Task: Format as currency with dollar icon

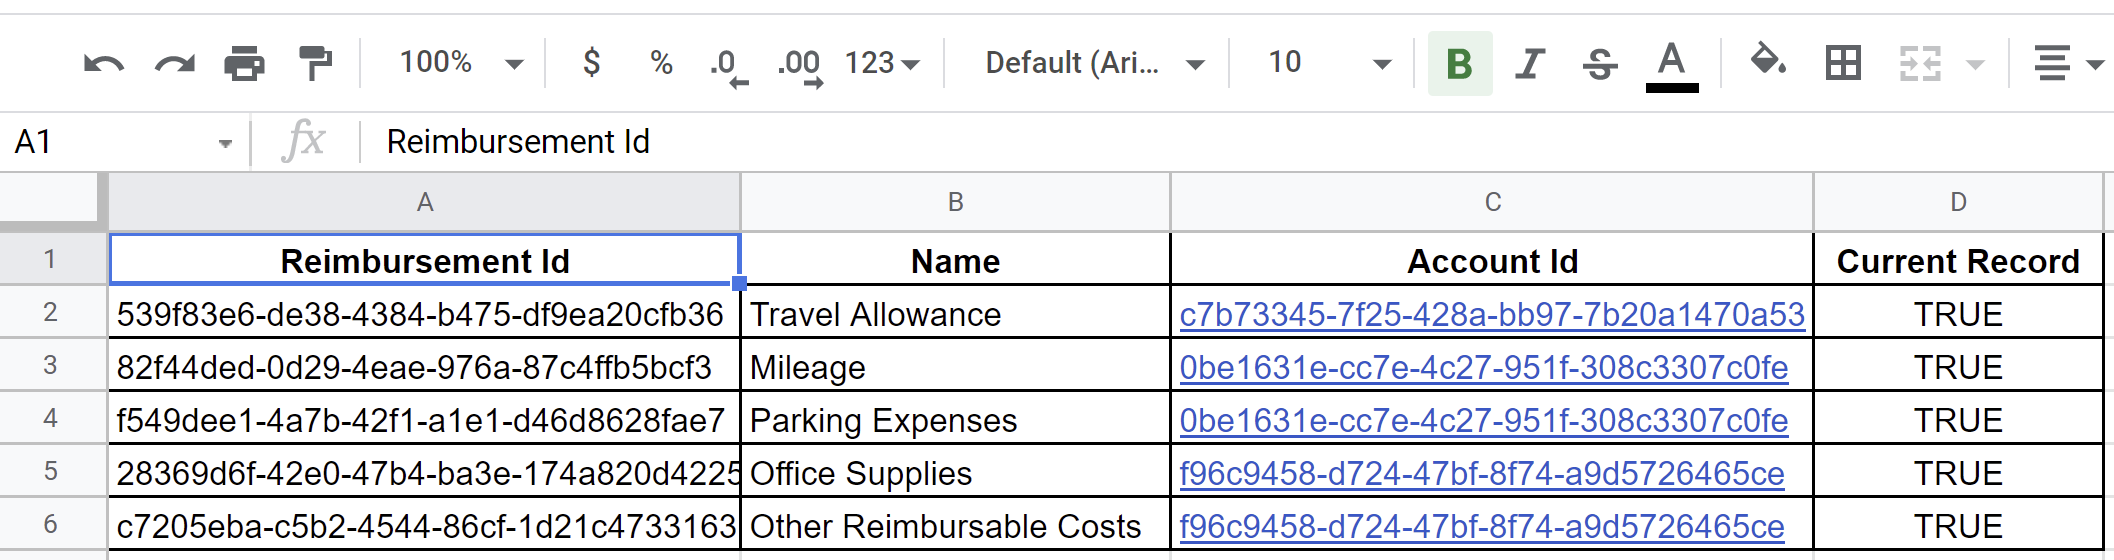Action: click(591, 63)
